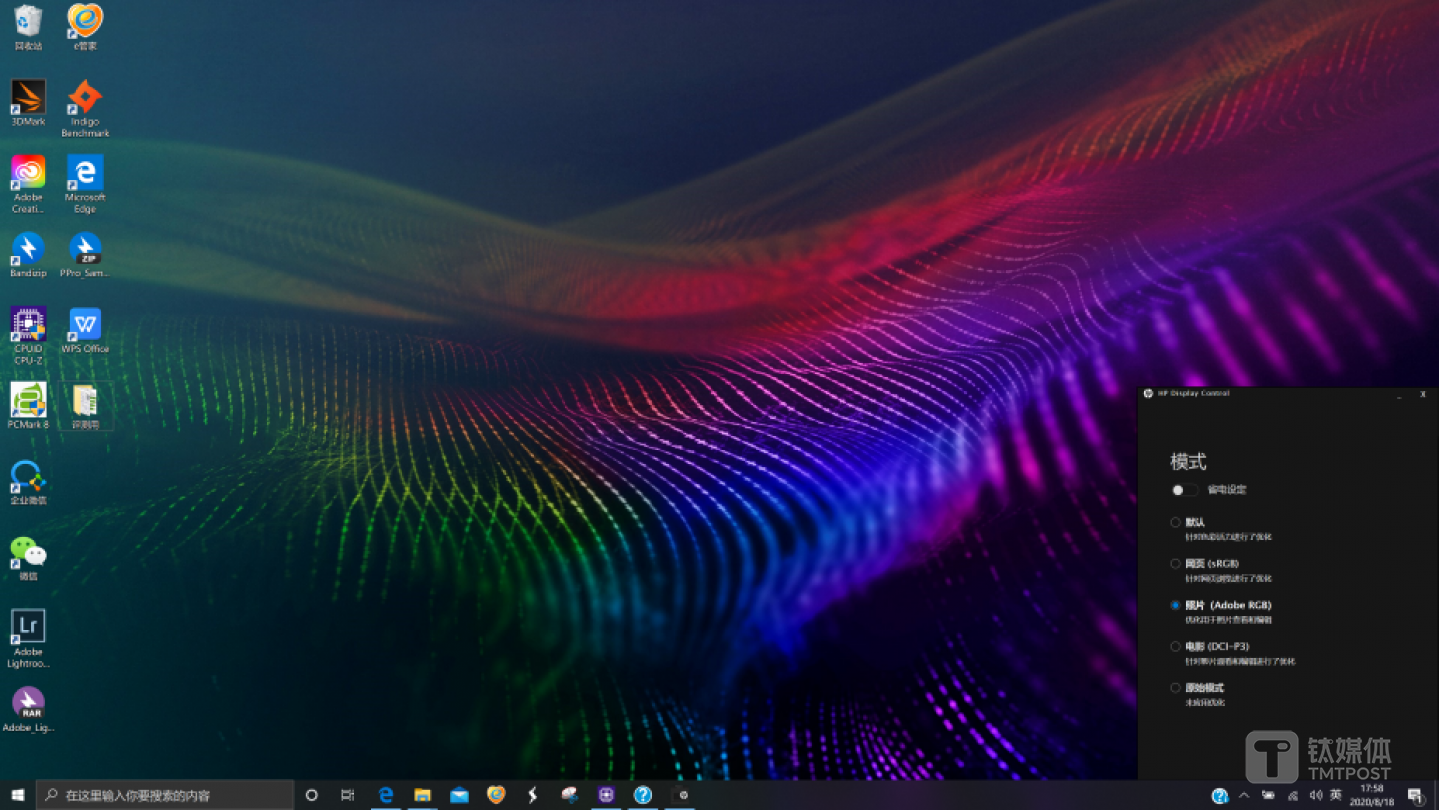This screenshot has height=810, width=1439.
Task: Select the 默认 display mode
Action: click(1175, 522)
